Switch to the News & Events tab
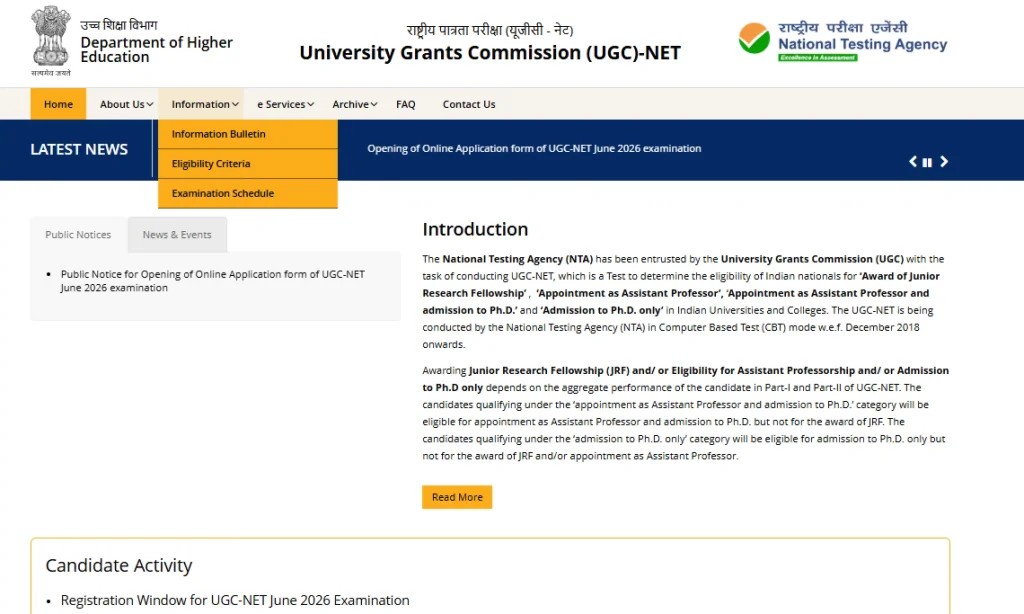The image size is (1024, 614). (177, 234)
